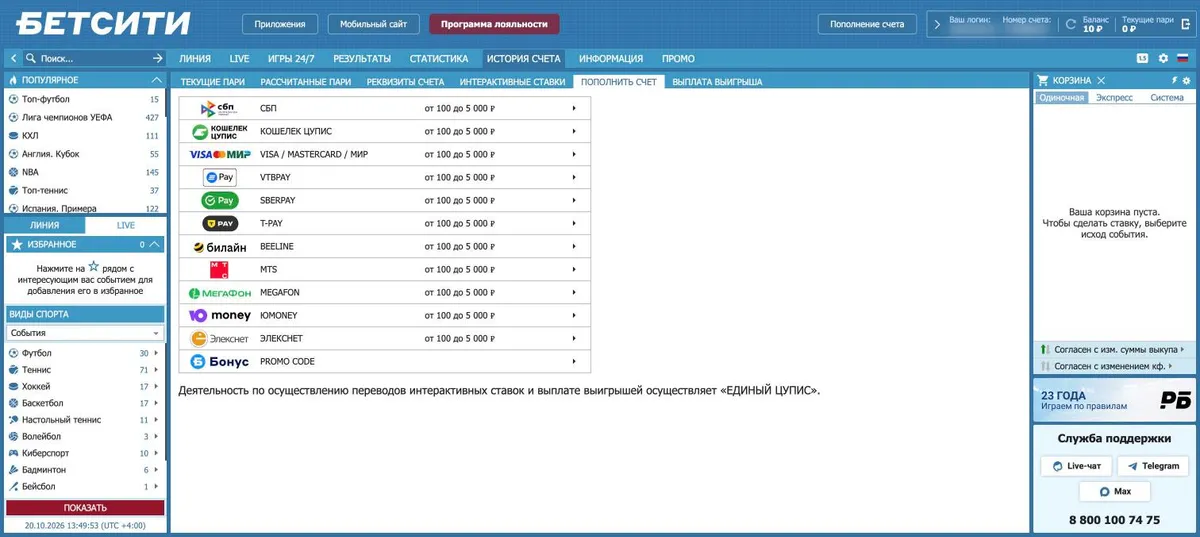Click the Поиск search field
The image size is (1200, 537).
(93, 59)
